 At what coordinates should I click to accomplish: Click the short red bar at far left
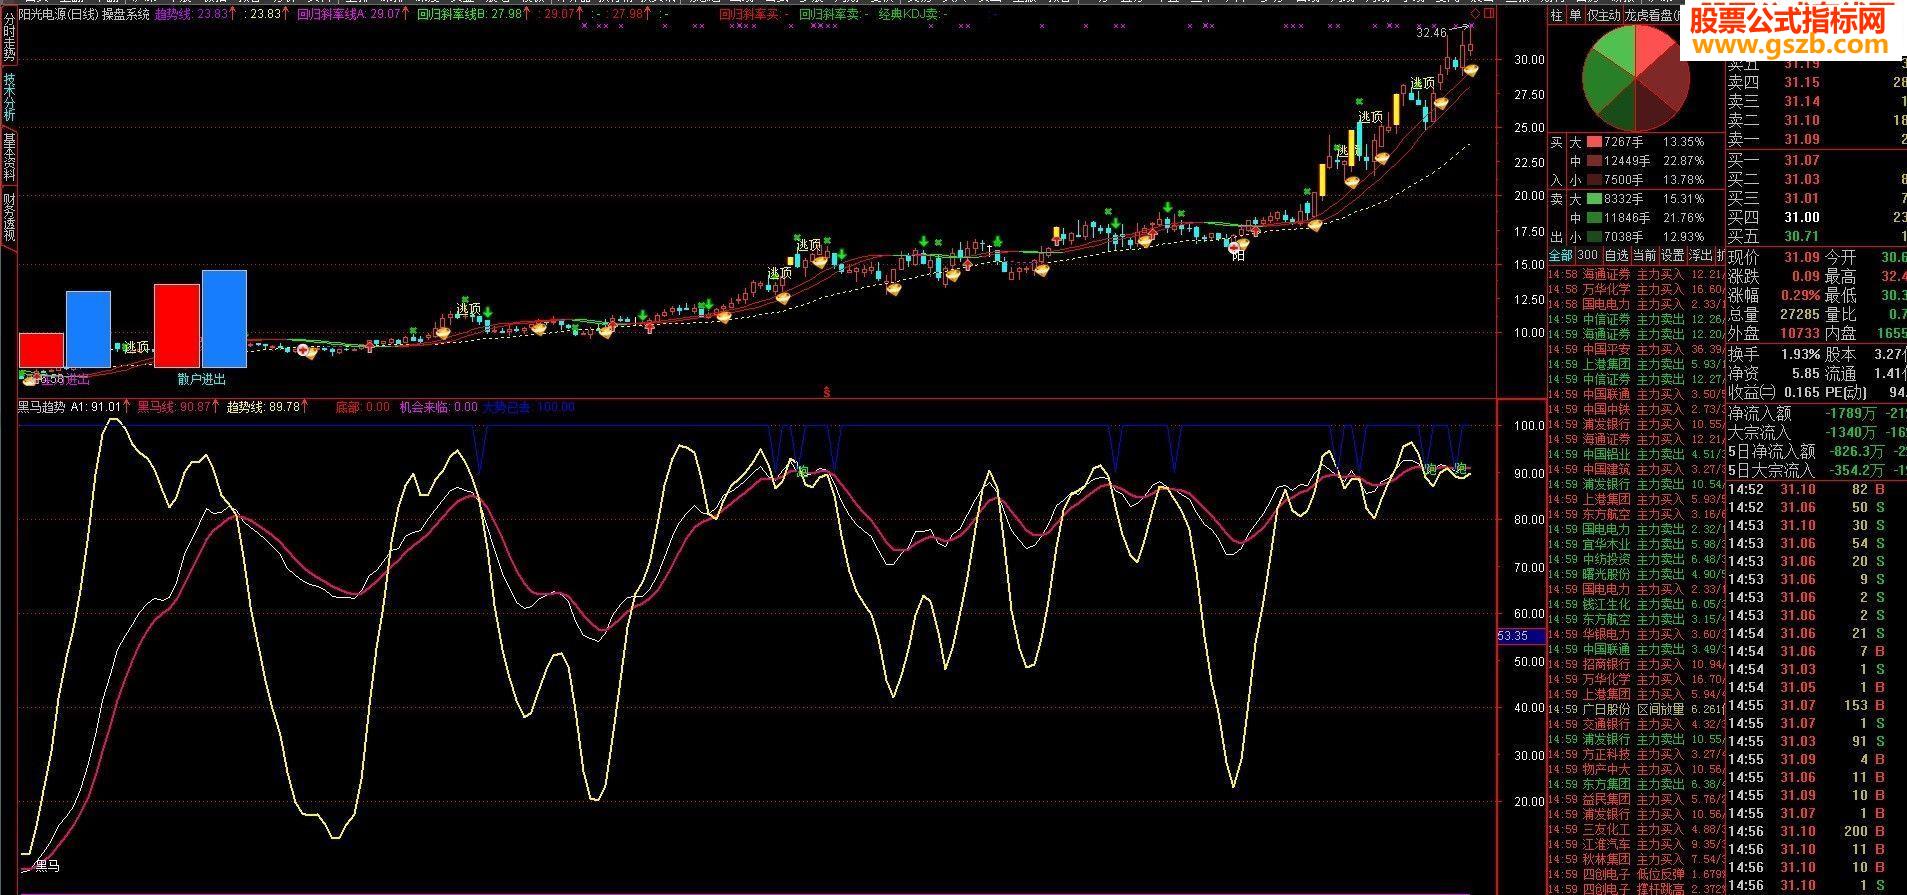pyautogui.click(x=41, y=350)
